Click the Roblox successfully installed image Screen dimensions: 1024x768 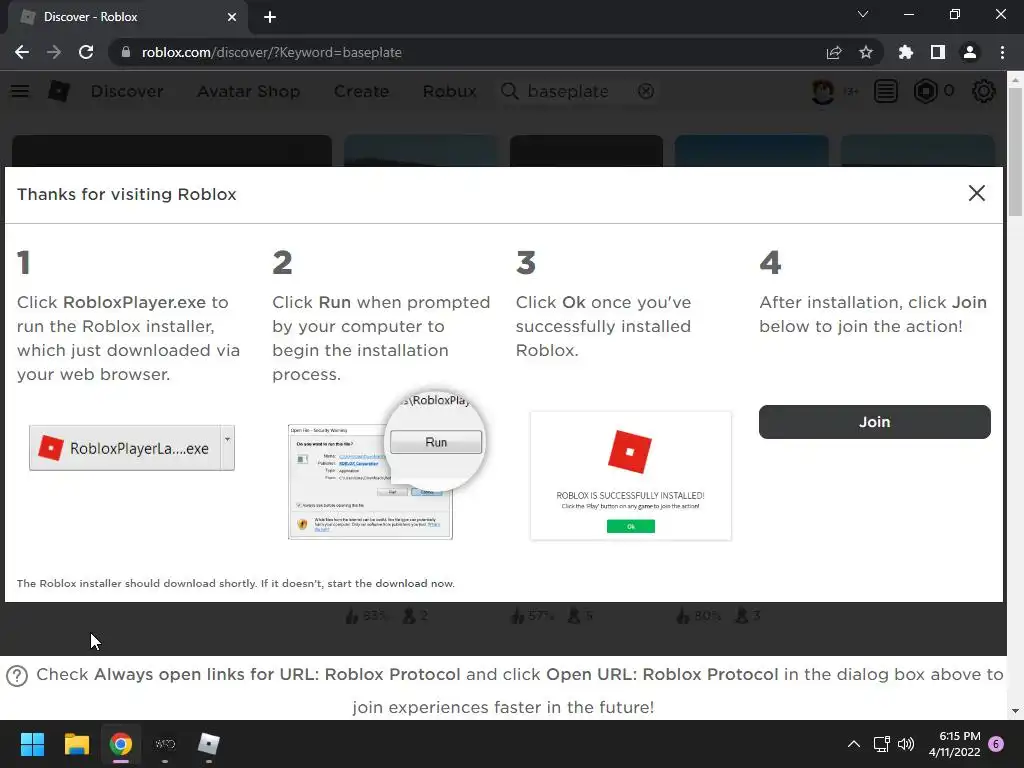point(631,475)
